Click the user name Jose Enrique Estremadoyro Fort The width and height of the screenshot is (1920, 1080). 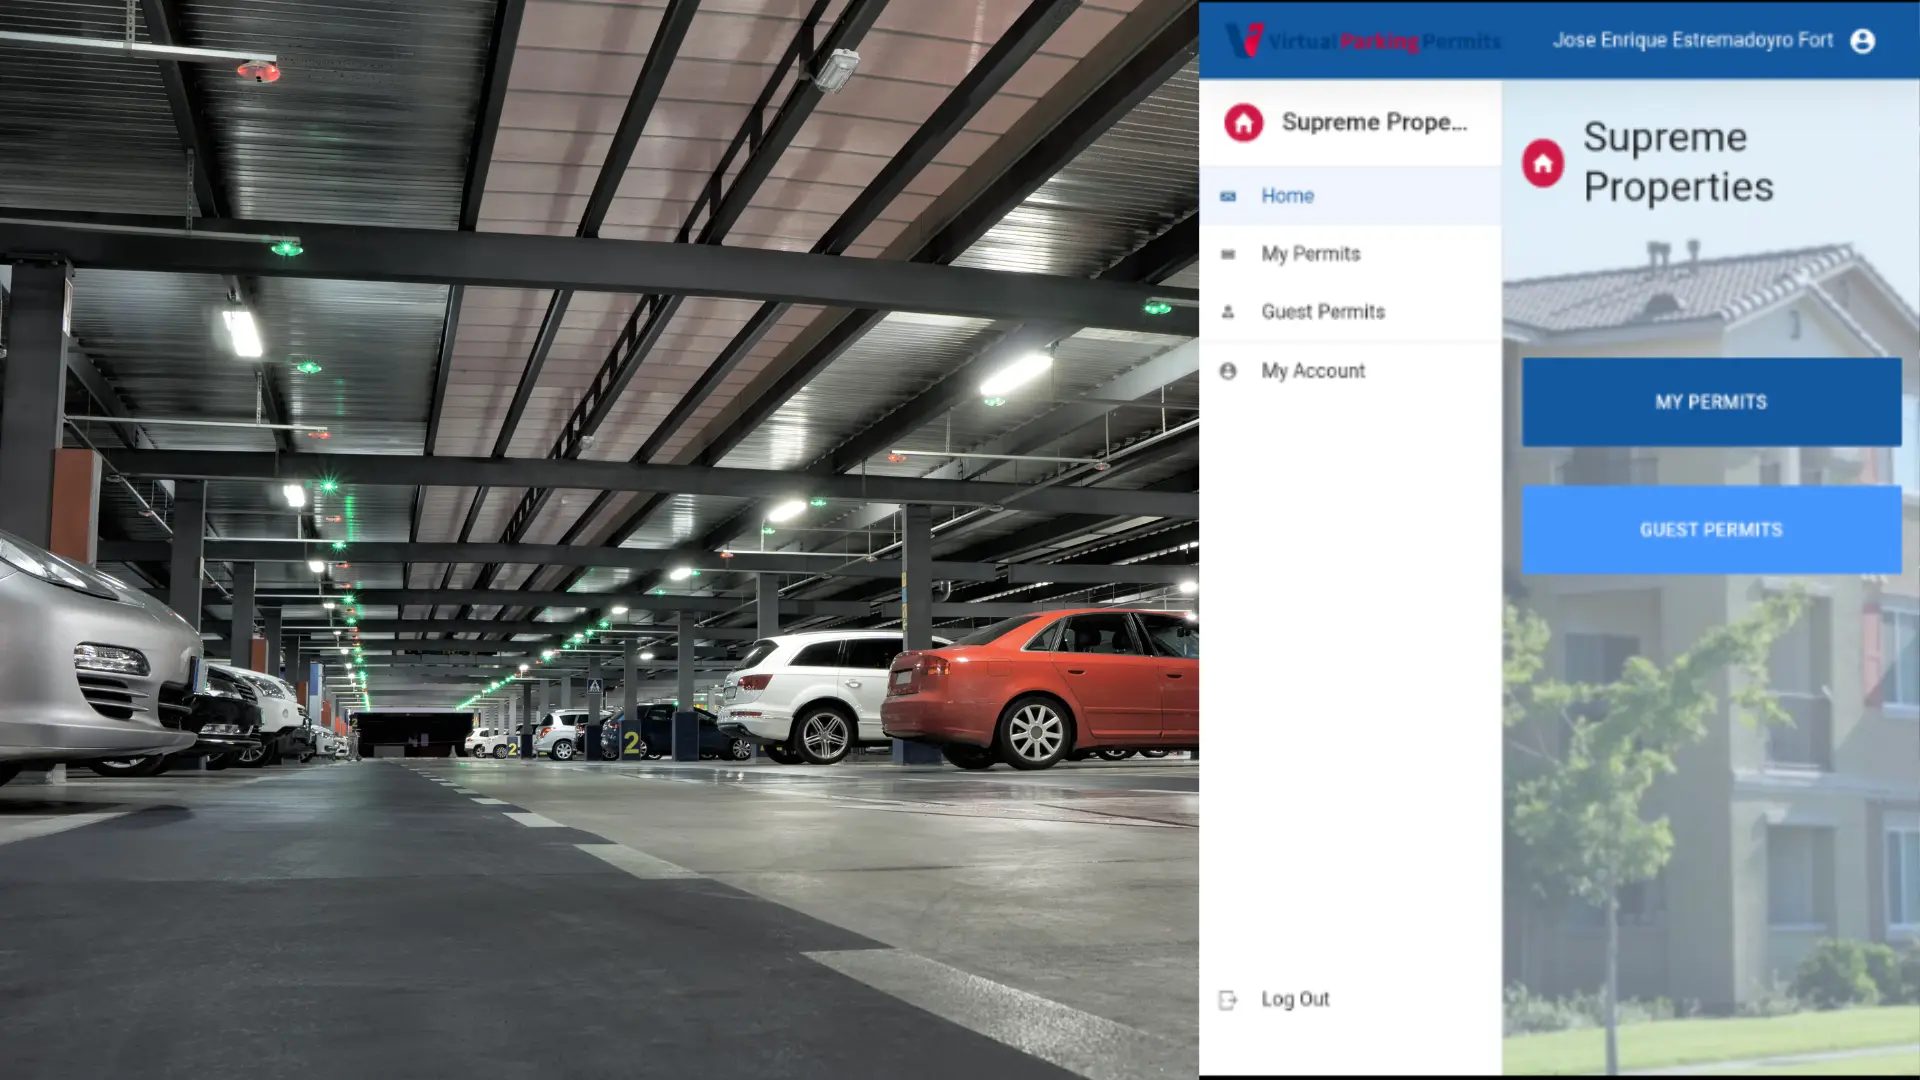(x=1692, y=40)
